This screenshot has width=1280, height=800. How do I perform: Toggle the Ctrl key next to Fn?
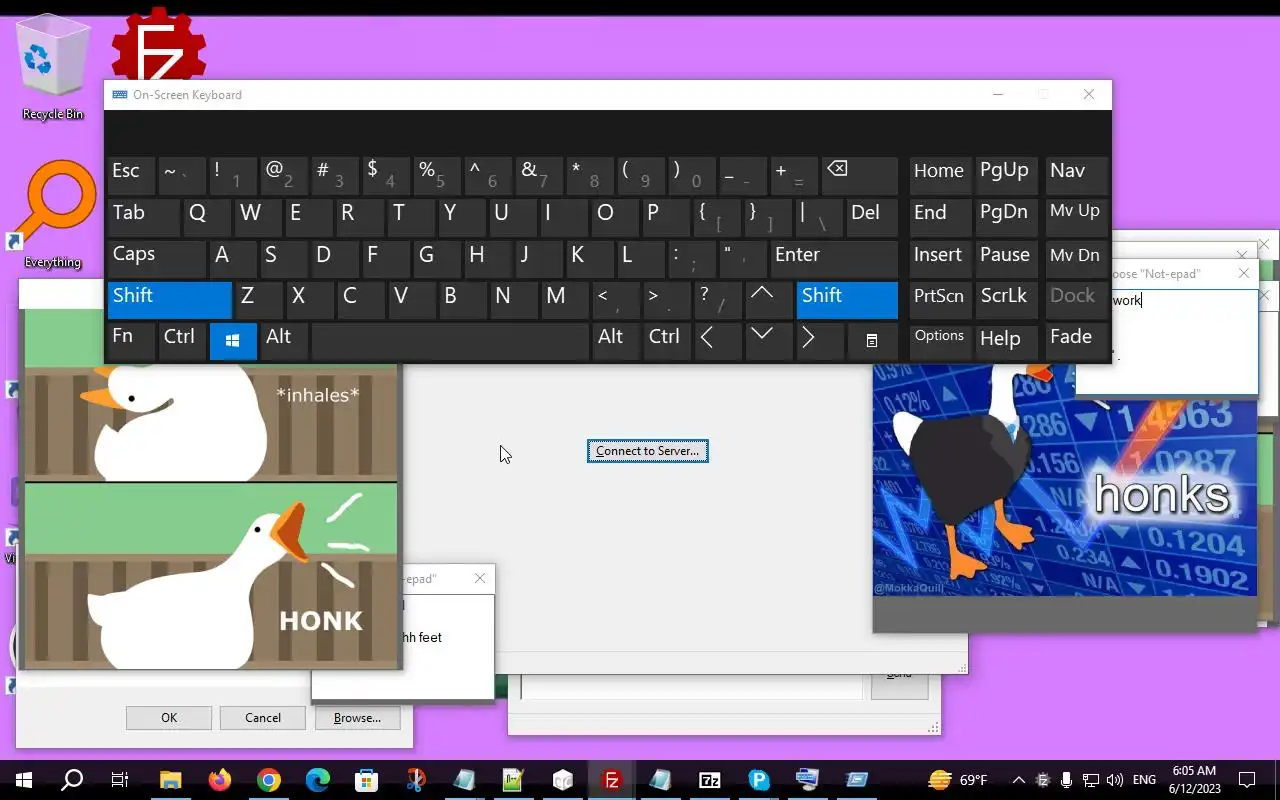[182, 339]
